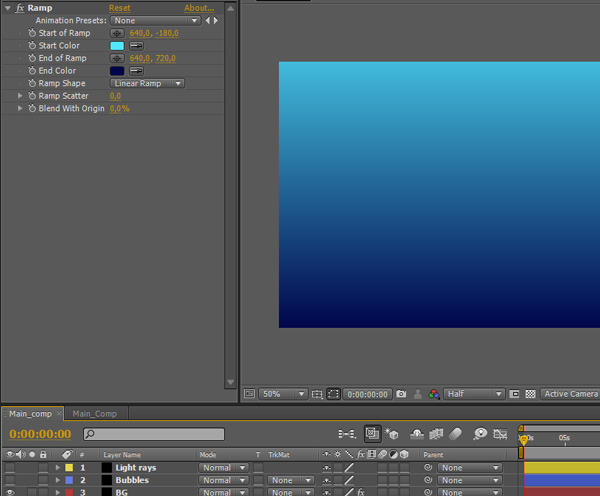Open the End Color swatch
This screenshot has width=600, height=496.
coord(117,71)
